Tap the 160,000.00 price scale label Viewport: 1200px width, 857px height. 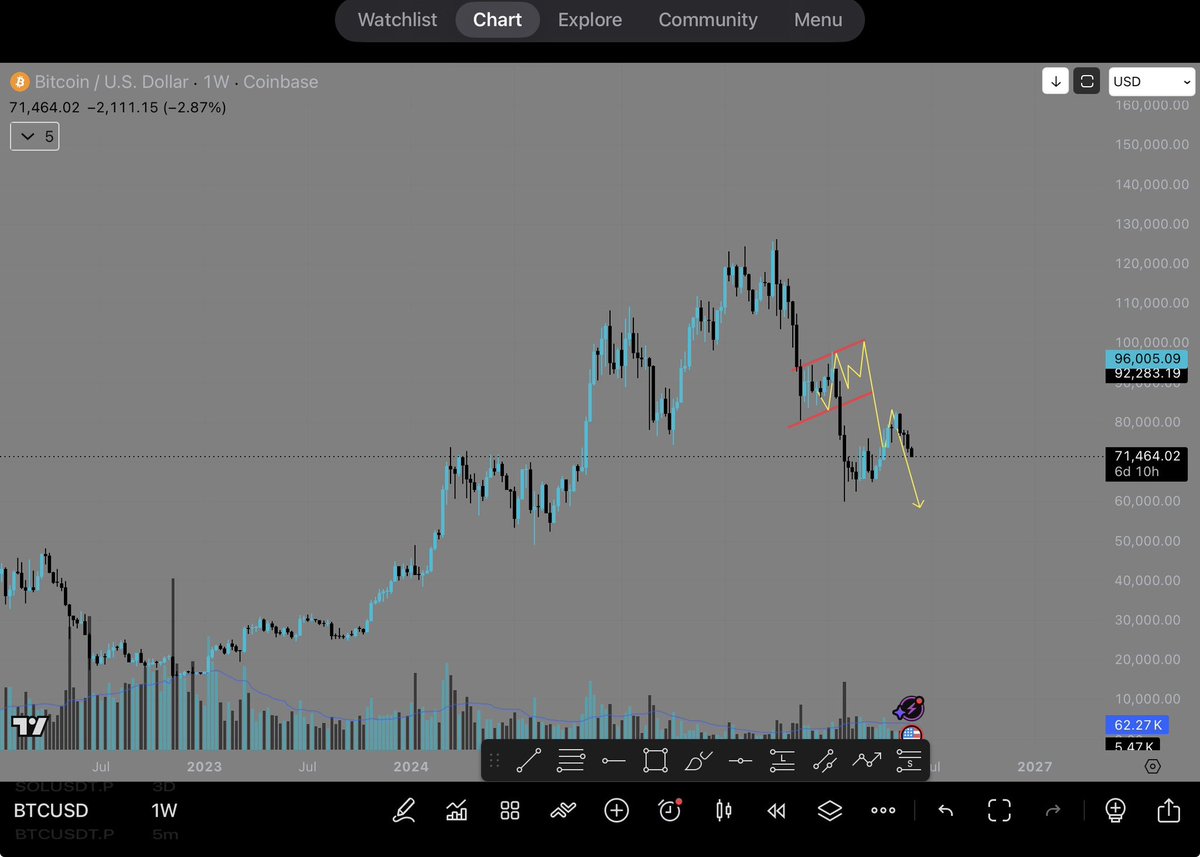[x=1152, y=105]
